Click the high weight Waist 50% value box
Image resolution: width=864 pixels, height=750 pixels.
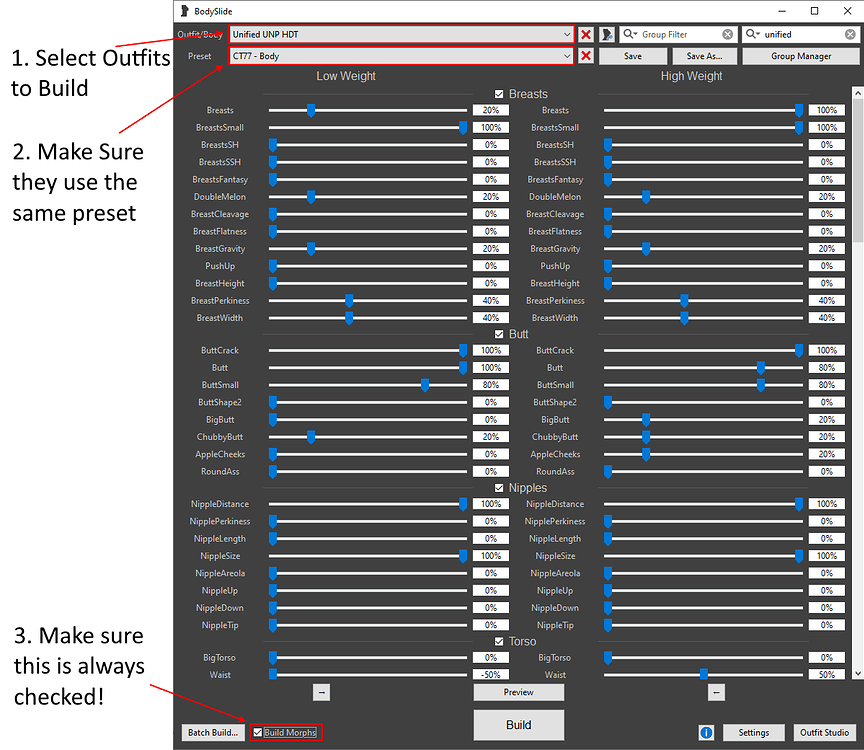click(827, 675)
